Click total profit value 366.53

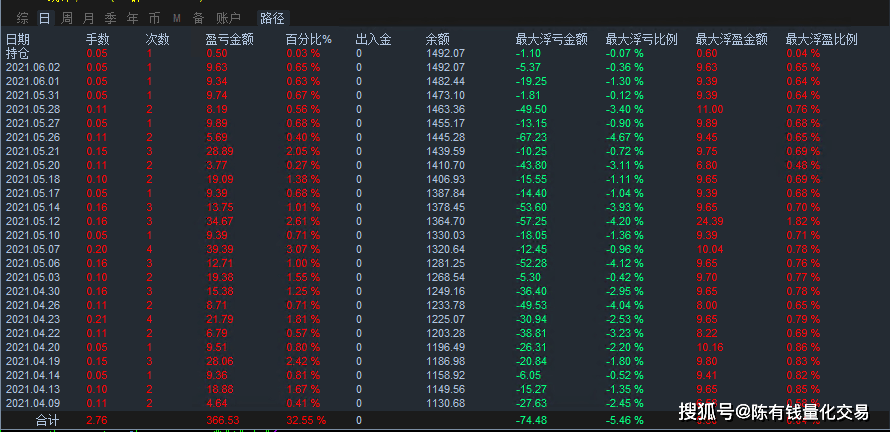pyautogui.click(x=222, y=421)
